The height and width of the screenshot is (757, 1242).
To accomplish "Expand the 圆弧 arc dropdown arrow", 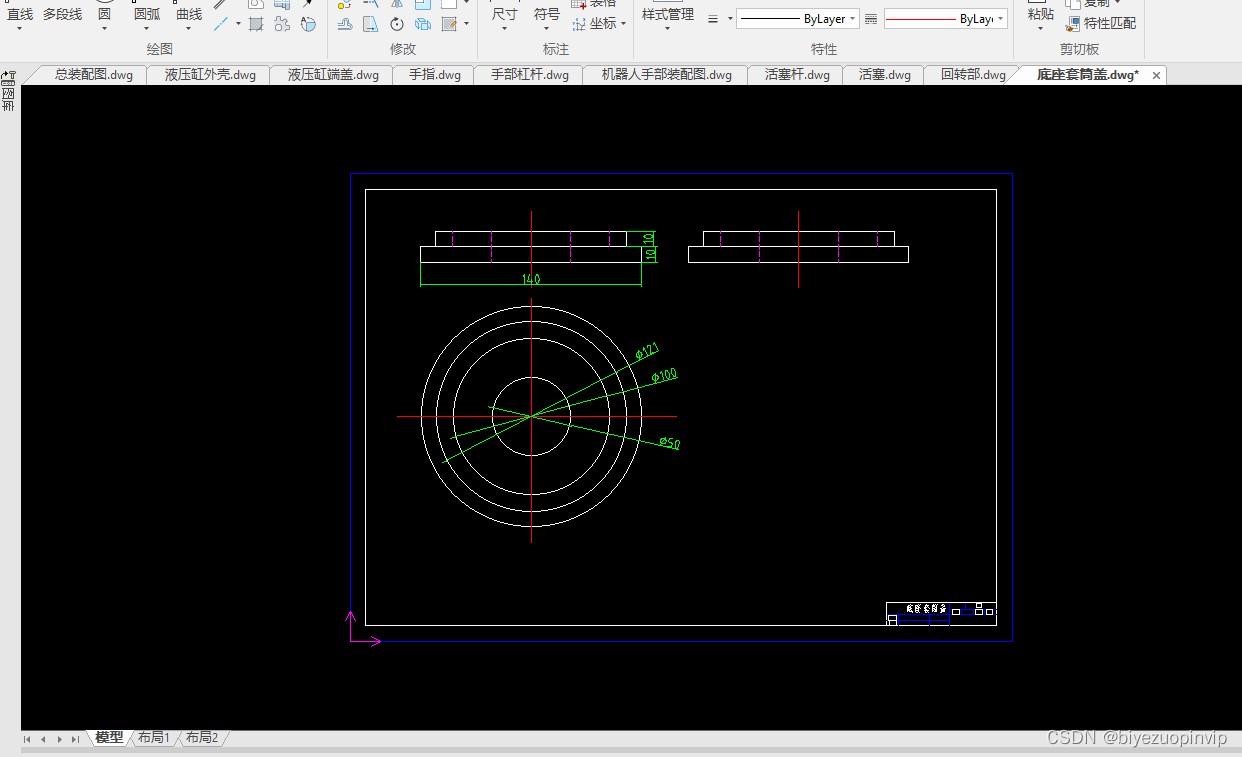I will click(146, 28).
